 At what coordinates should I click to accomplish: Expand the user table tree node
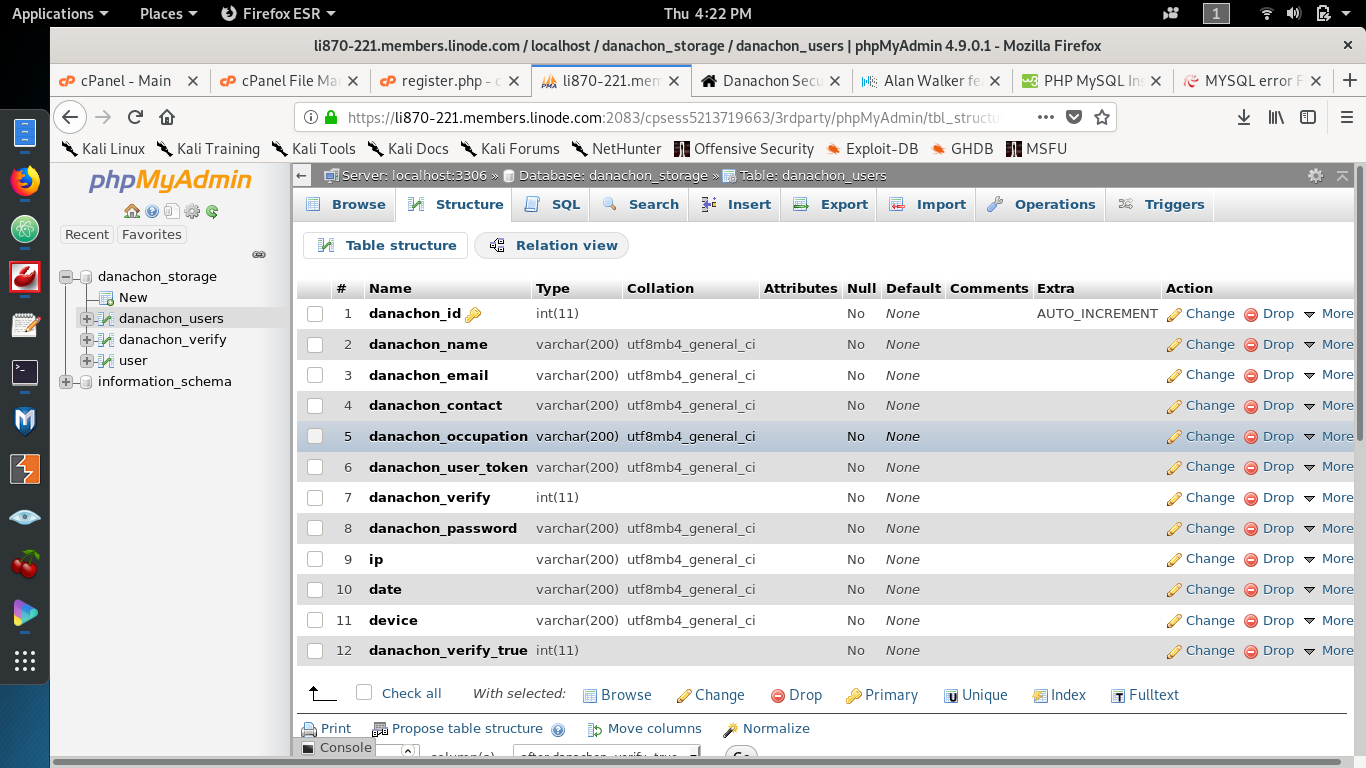[x=87, y=360]
